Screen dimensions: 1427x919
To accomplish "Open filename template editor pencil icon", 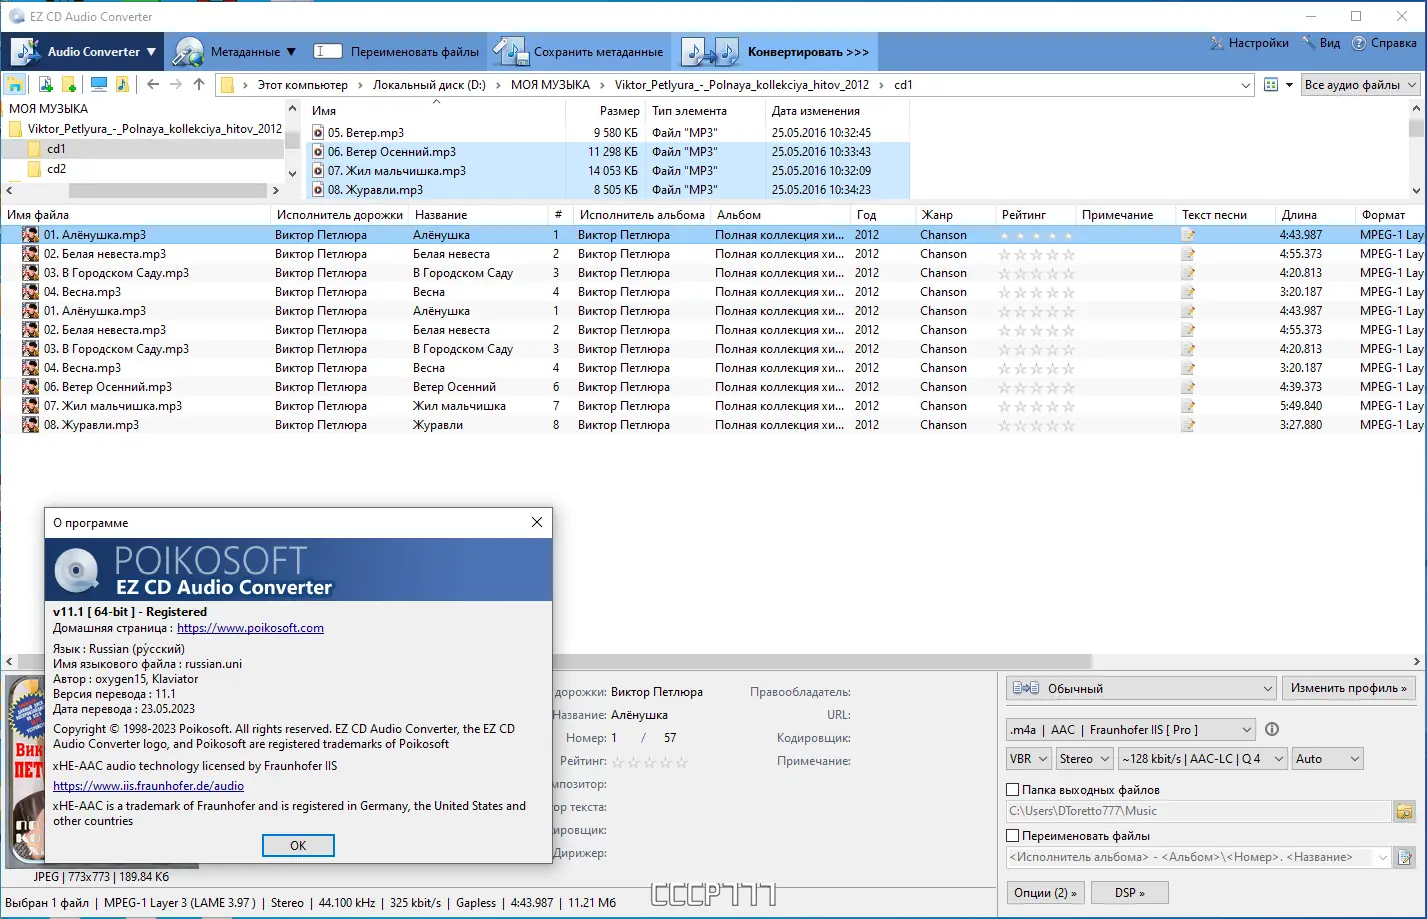I will 1404,857.
